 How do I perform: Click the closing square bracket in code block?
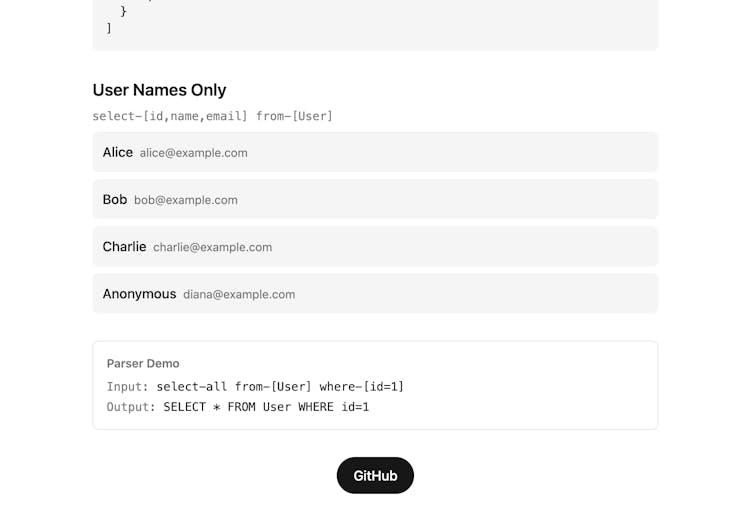pyautogui.click(x=109, y=28)
